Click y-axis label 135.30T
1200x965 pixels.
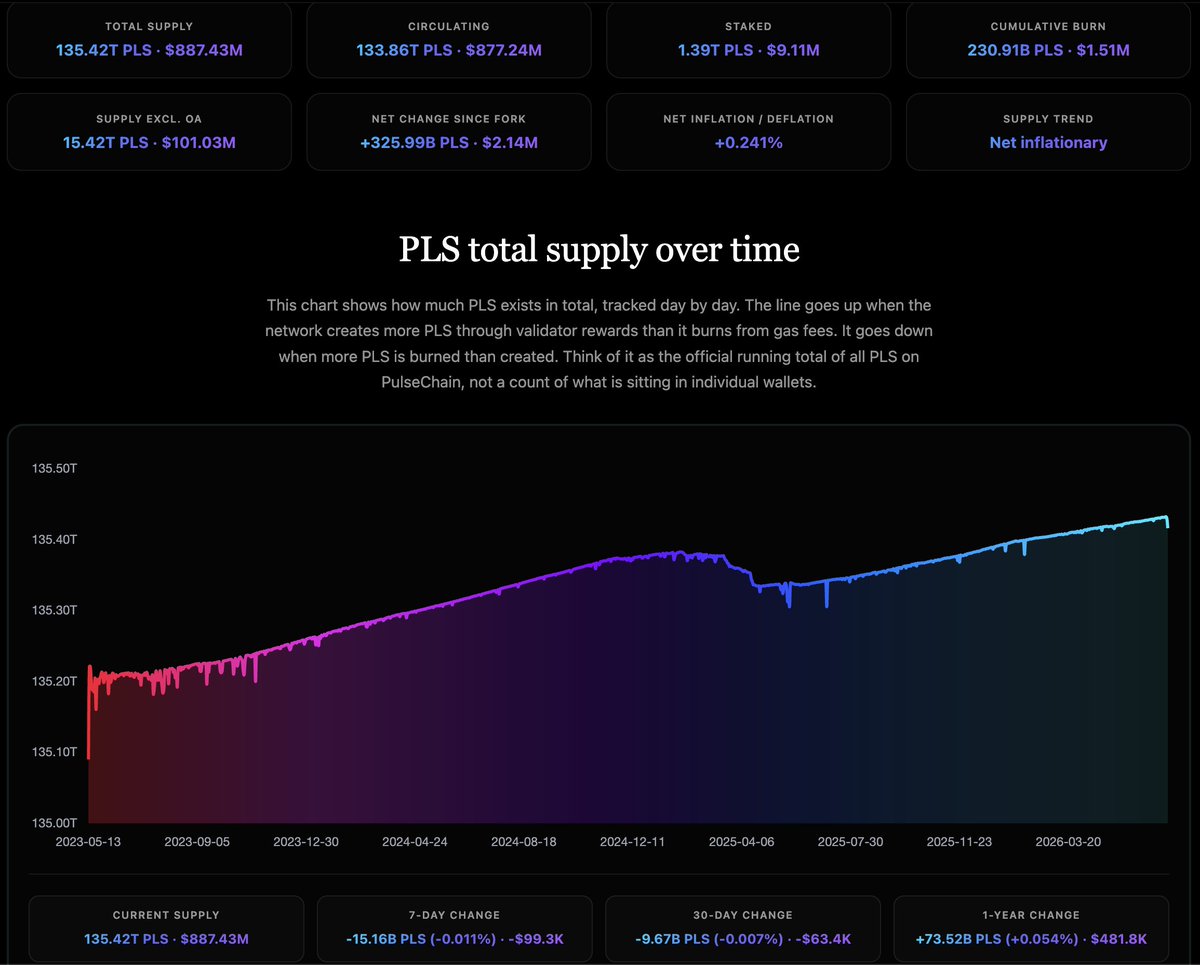(55, 610)
